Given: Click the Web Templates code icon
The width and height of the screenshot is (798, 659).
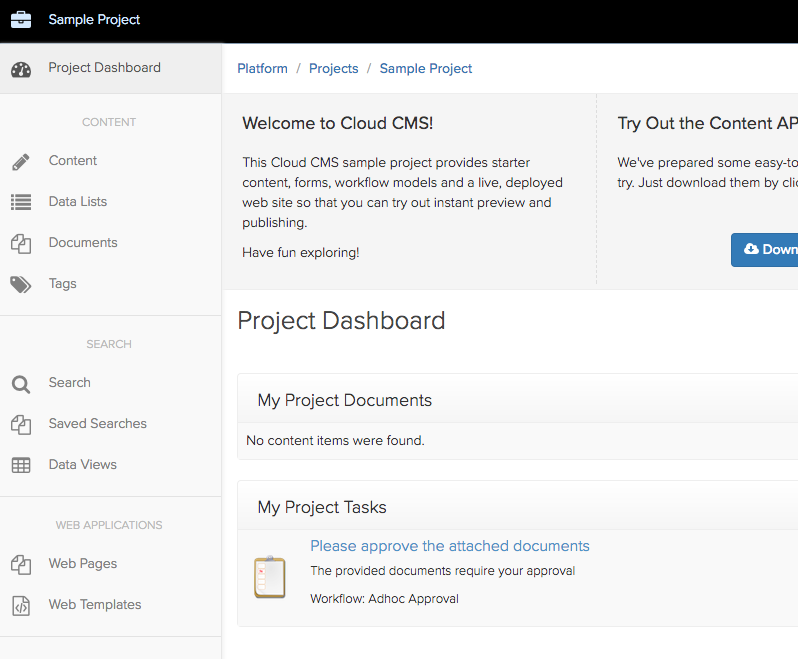Looking at the screenshot, I should click(21, 606).
